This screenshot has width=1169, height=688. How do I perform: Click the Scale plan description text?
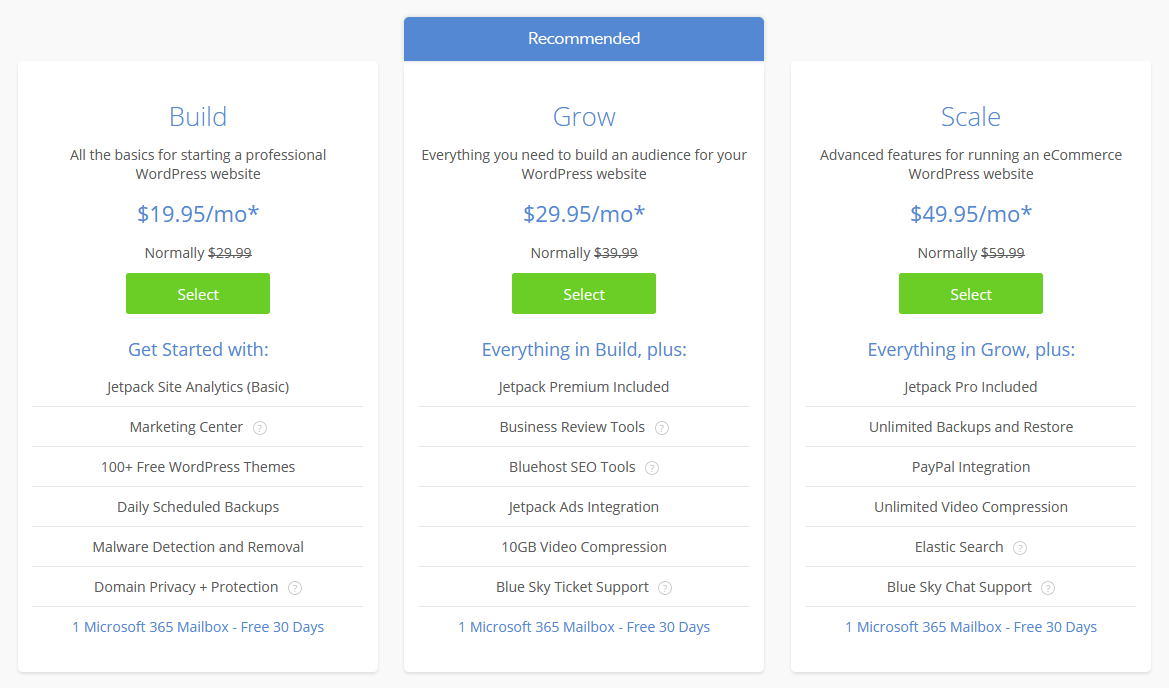click(x=971, y=164)
